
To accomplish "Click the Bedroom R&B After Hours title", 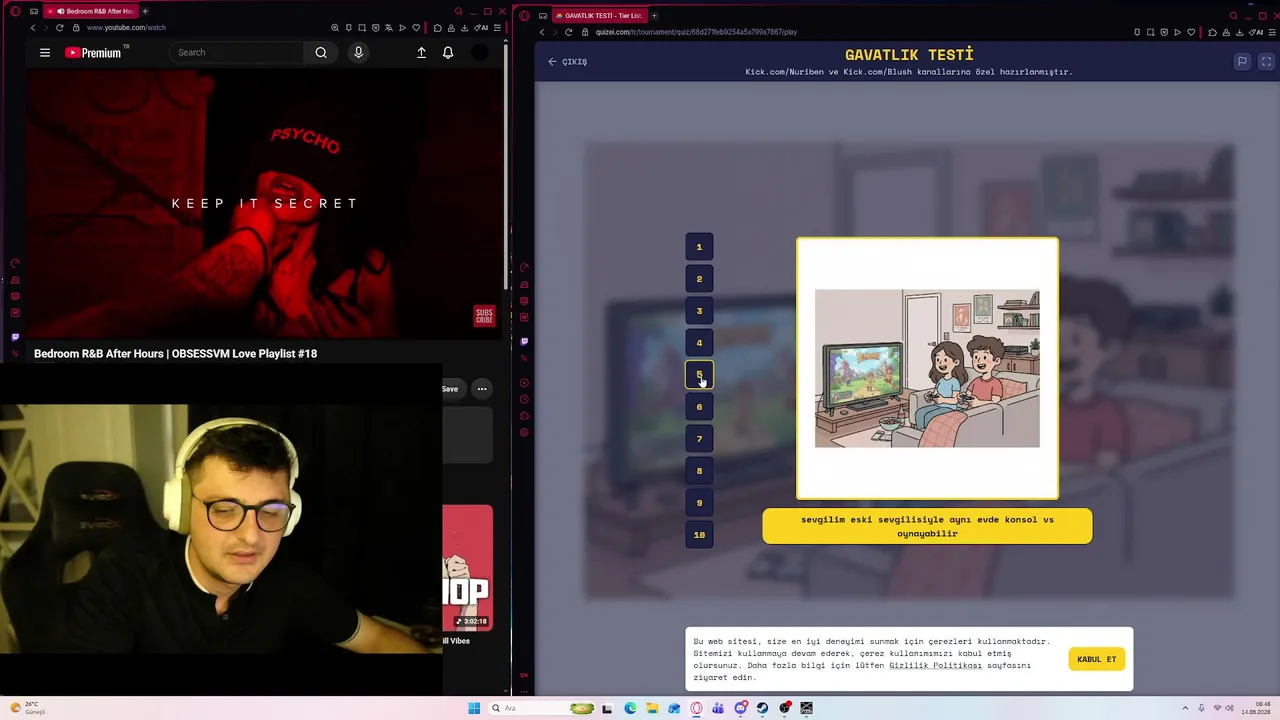I will point(175,354).
